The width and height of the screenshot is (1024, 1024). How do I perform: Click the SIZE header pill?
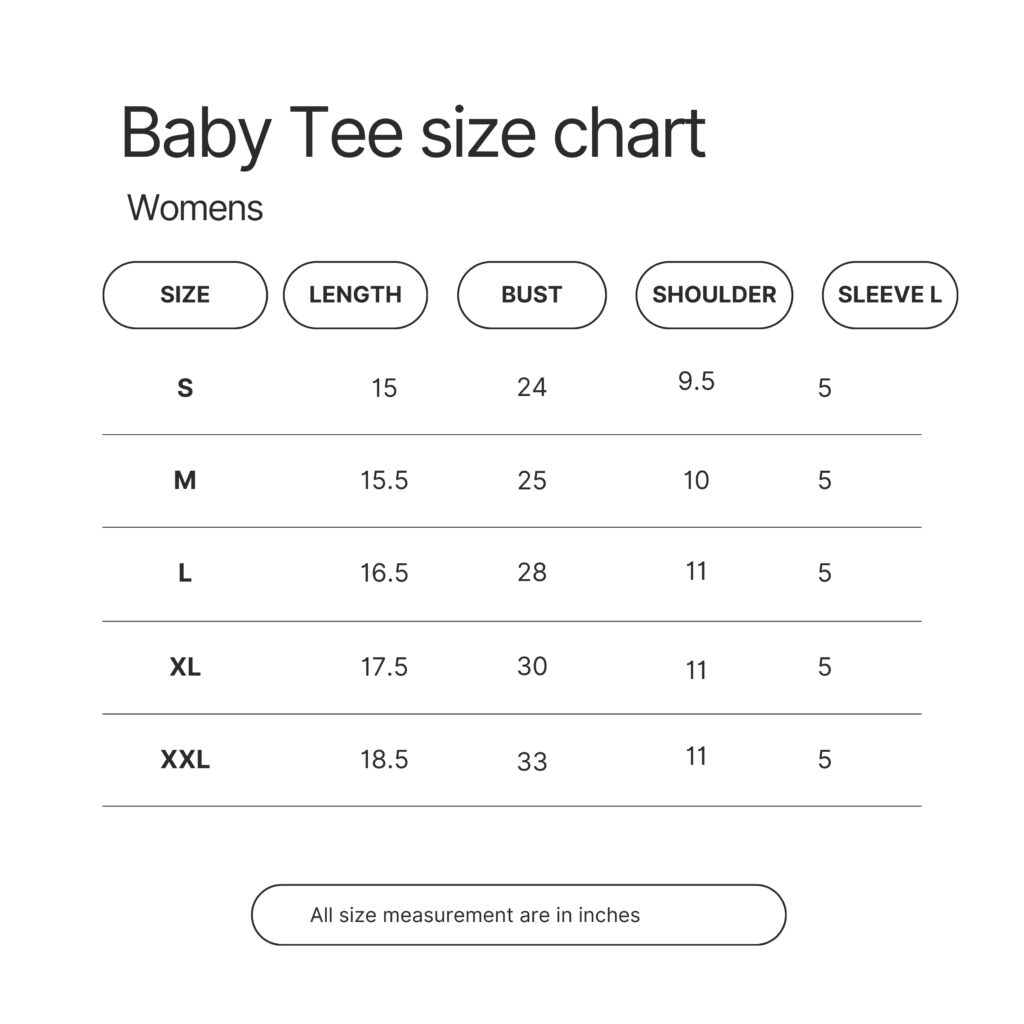pos(185,295)
